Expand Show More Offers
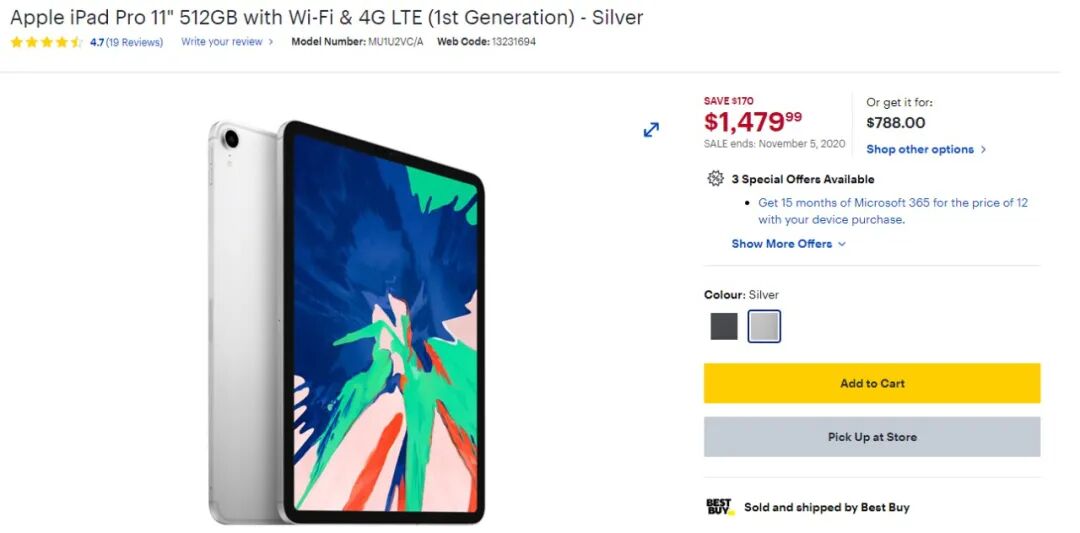Viewport: 1080px width, 533px height. tap(789, 244)
